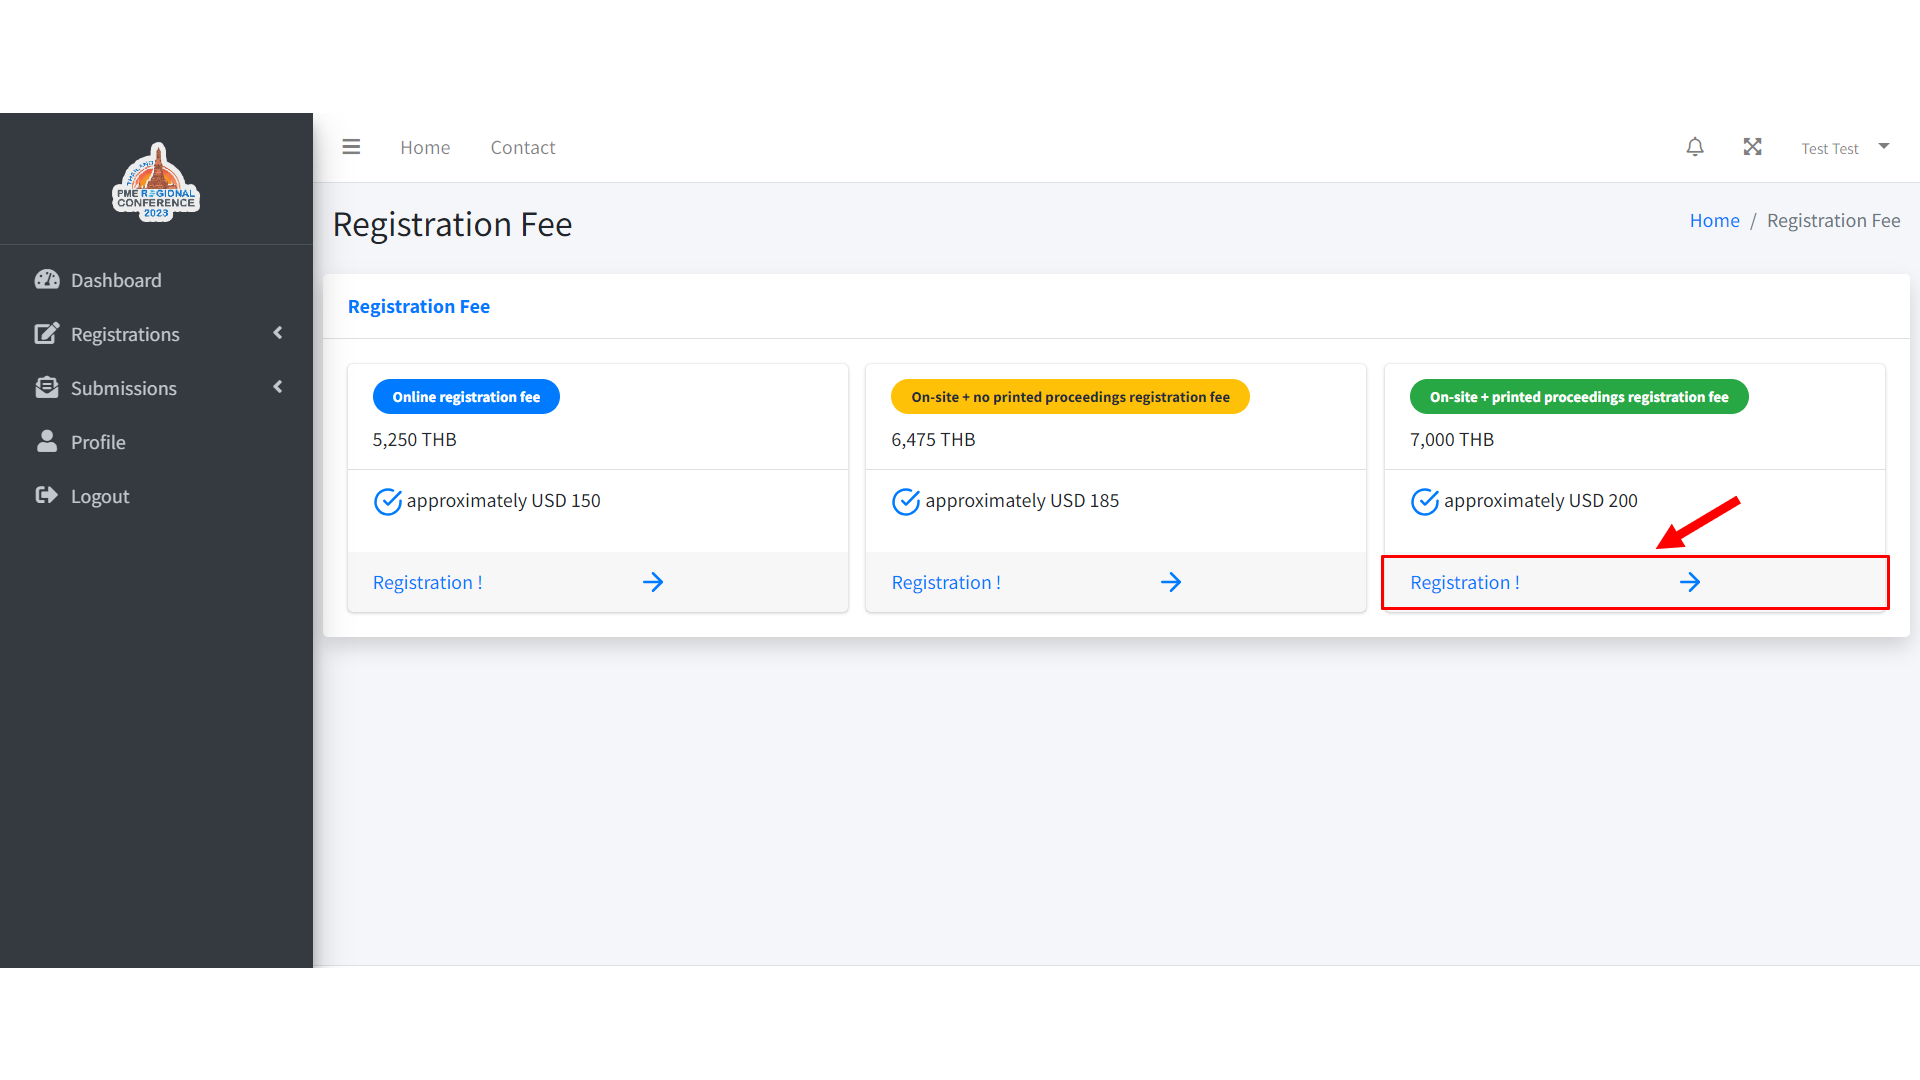This screenshot has width=1920, height=1080.
Task: Click the Online registration fee blue badge
Action: [466, 397]
